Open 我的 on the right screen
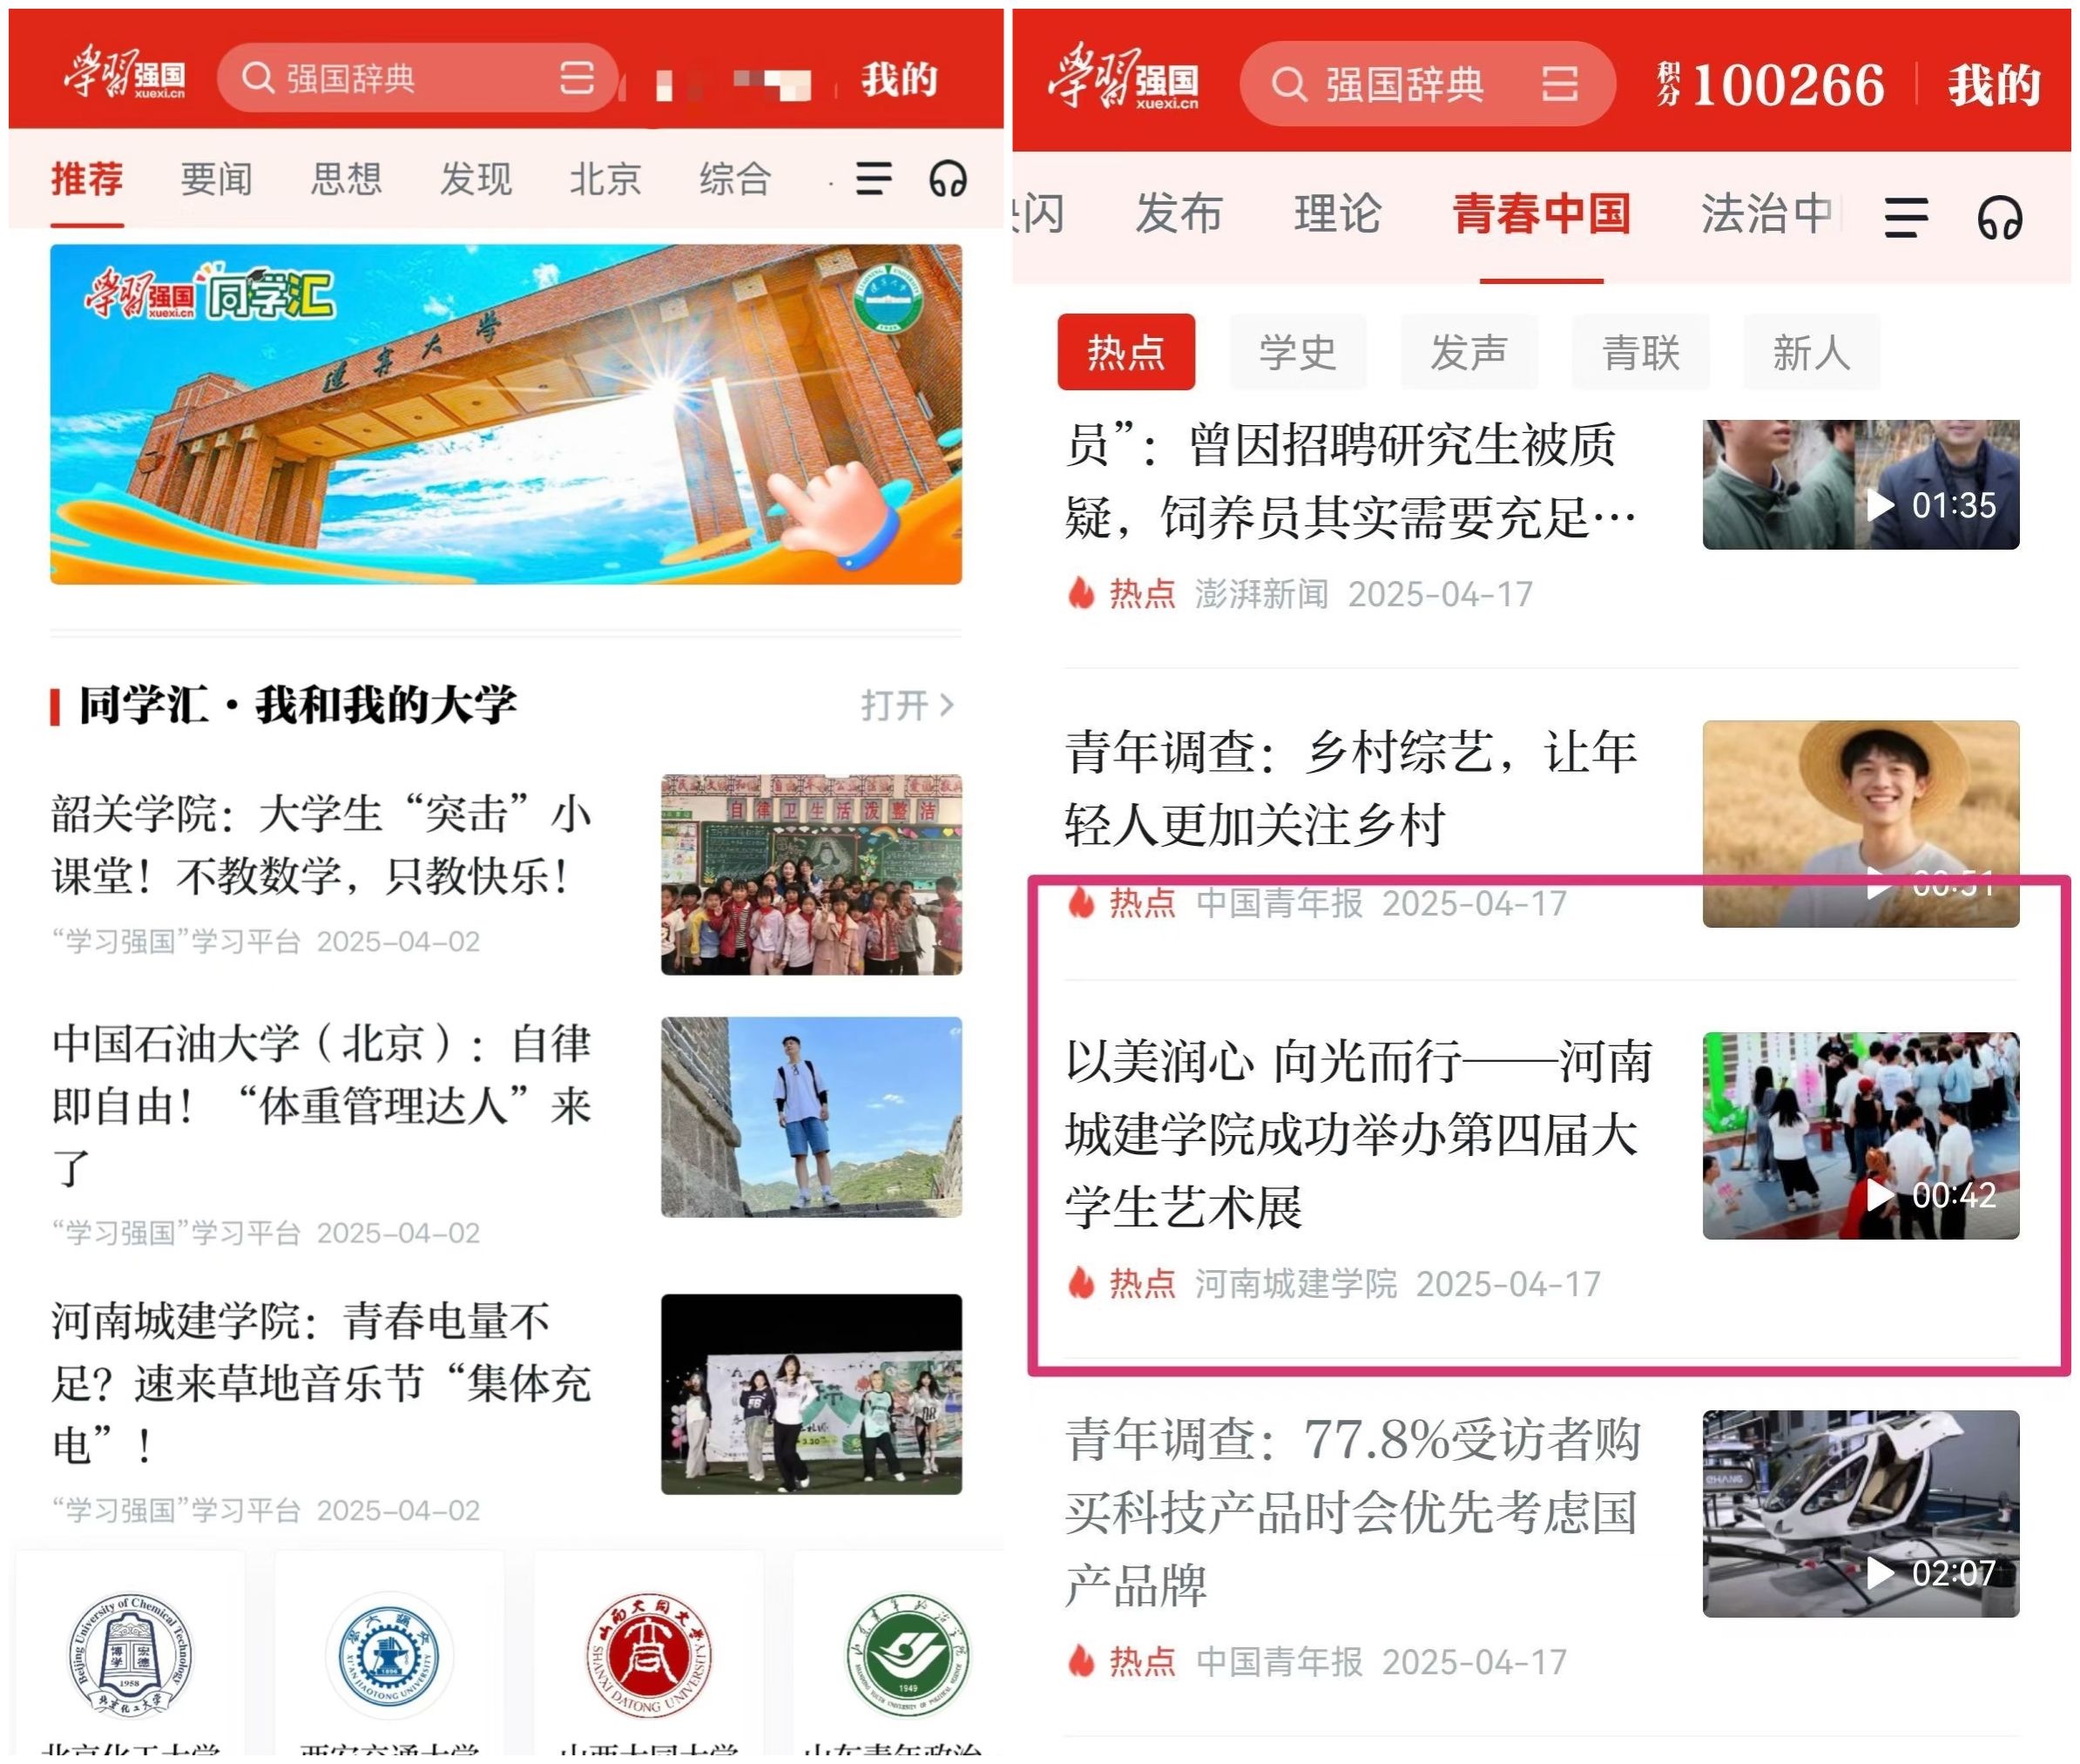This screenshot has height=1764, width=2080. pos(1993,84)
